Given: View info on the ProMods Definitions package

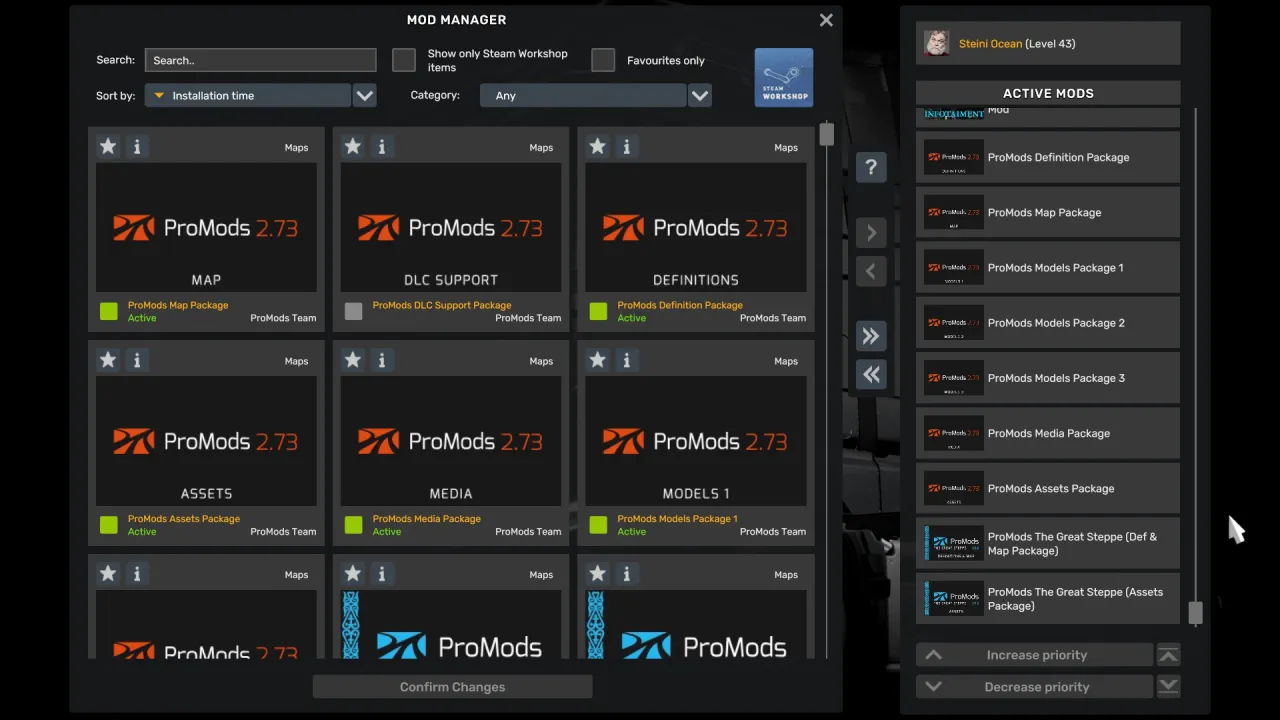Looking at the screenshot, I should [x=627, y=146].
